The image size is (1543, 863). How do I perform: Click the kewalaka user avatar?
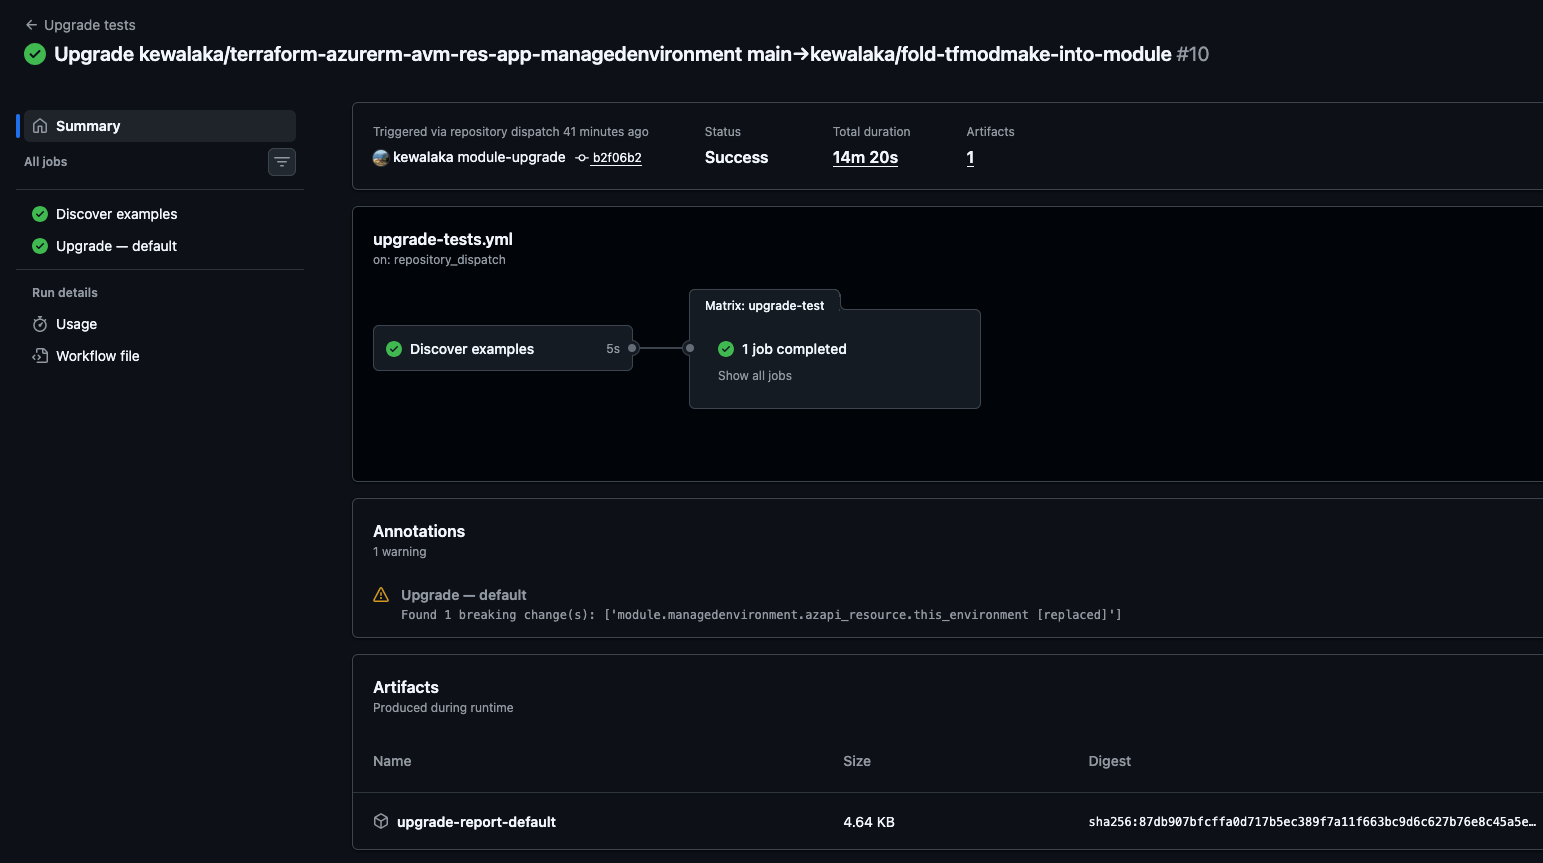[x=381, y=158]
